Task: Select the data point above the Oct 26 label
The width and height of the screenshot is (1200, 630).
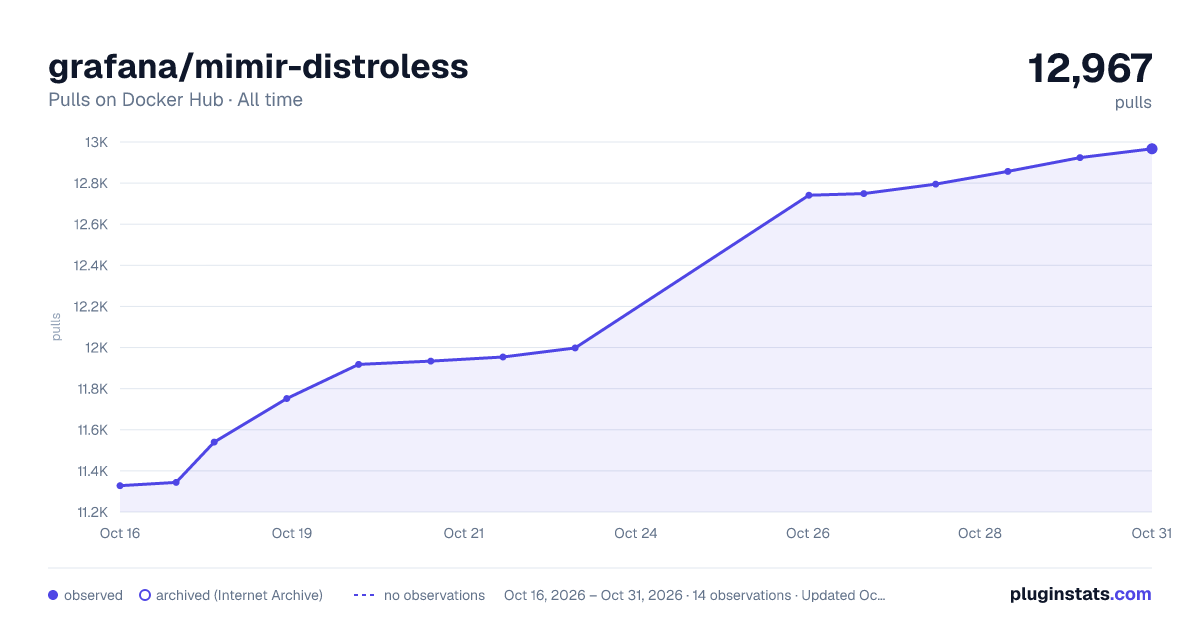Action: click(808, 195)
